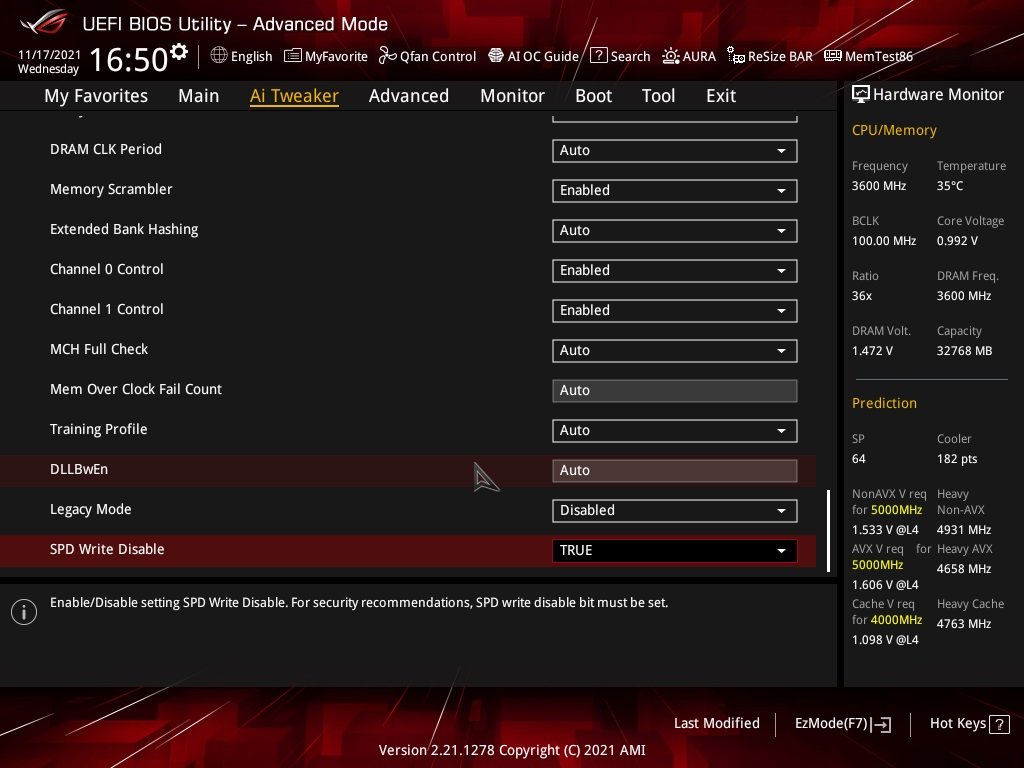Launch AI OC Guide icon
This screenshot has width=1024, height=768.
[x=496, y=56]
